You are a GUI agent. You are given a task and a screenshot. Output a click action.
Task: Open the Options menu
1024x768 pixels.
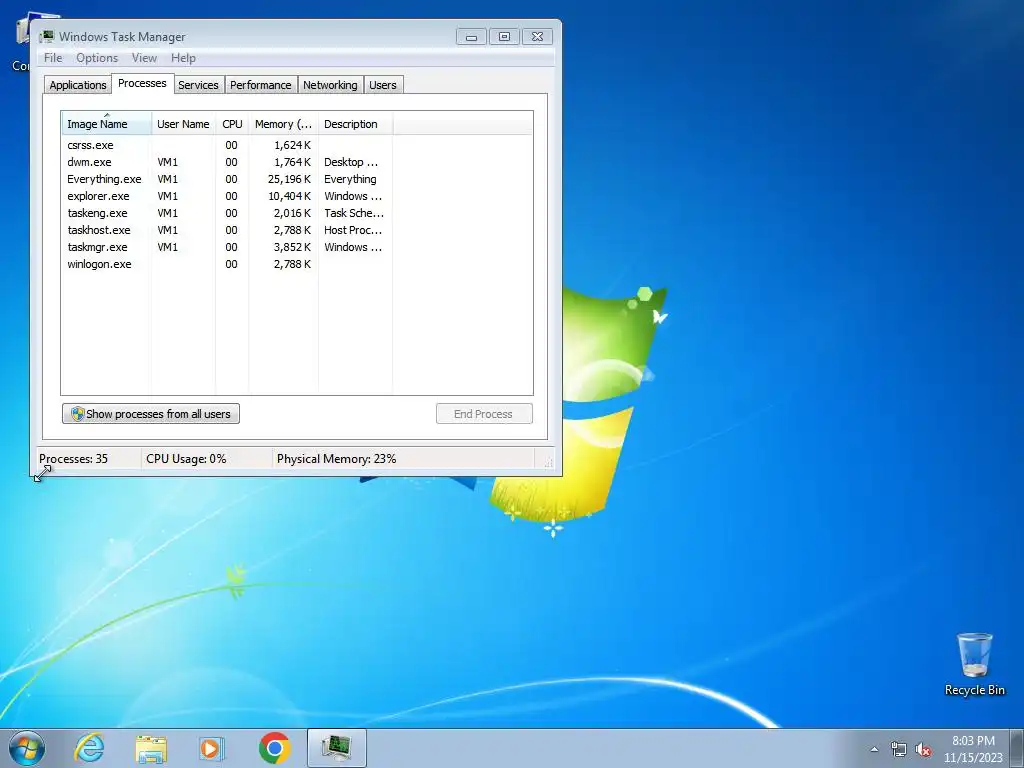click(x=97, y=58)
